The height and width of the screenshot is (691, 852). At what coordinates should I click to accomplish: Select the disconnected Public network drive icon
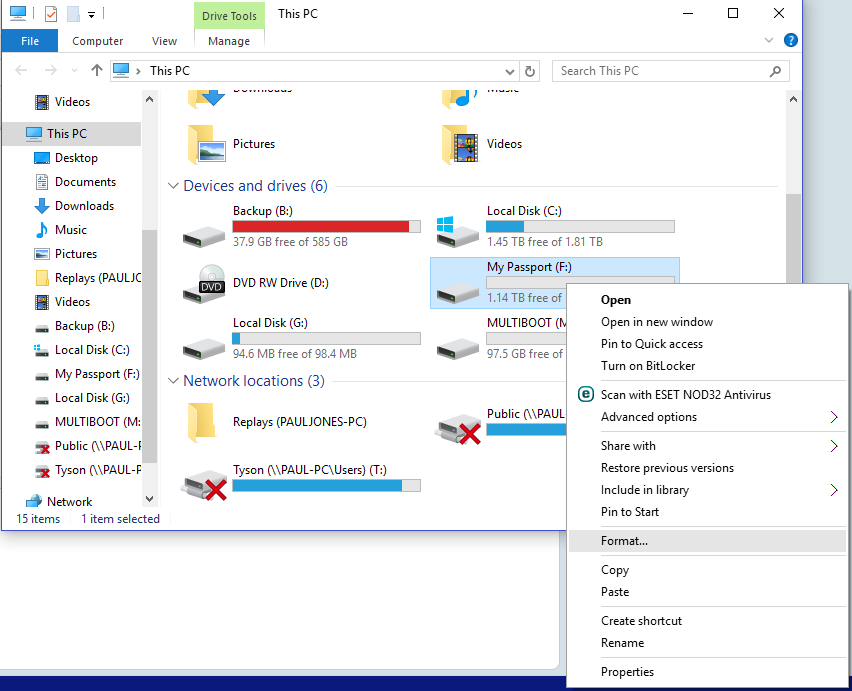point(458,429)
